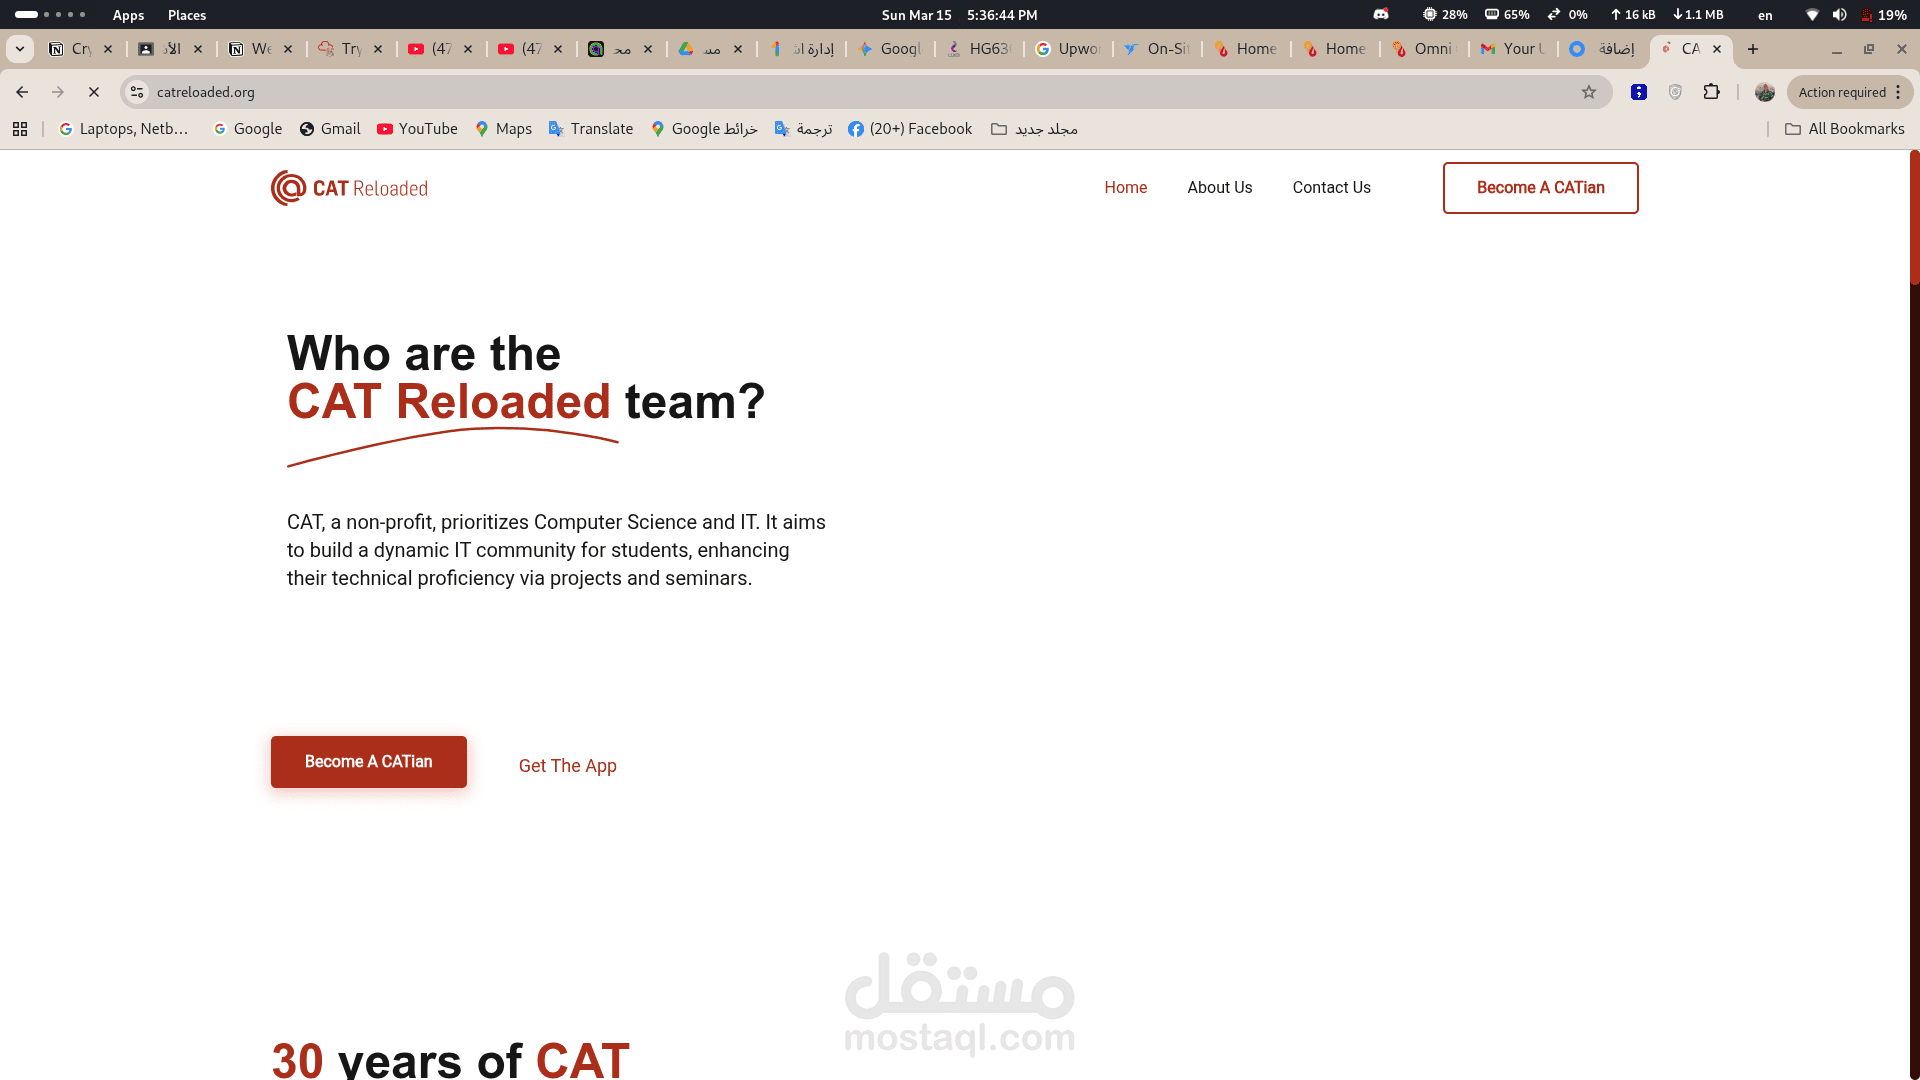The height and width of the screenshot is (1080, 1920).
Task: Click the outlined 'Become A CATian' header button
Action: tap(1540, 188)
